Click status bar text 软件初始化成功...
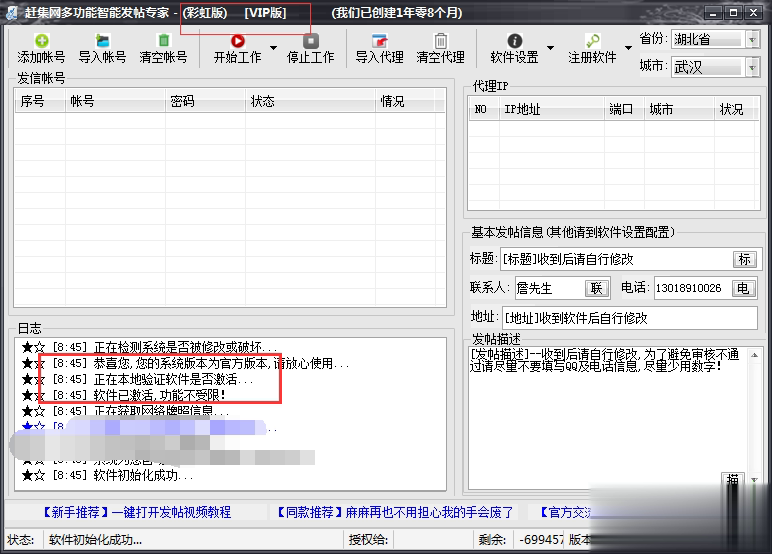 95,540
